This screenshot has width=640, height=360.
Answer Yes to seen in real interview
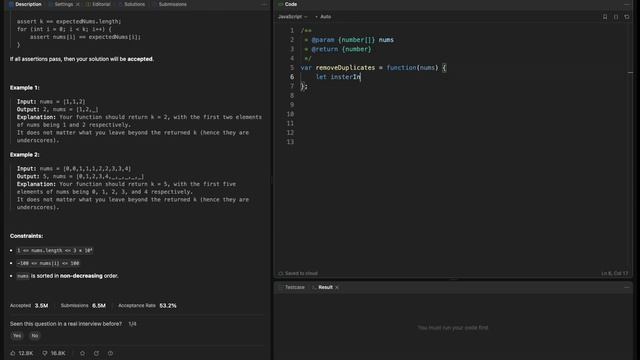(x=17, y=336)
